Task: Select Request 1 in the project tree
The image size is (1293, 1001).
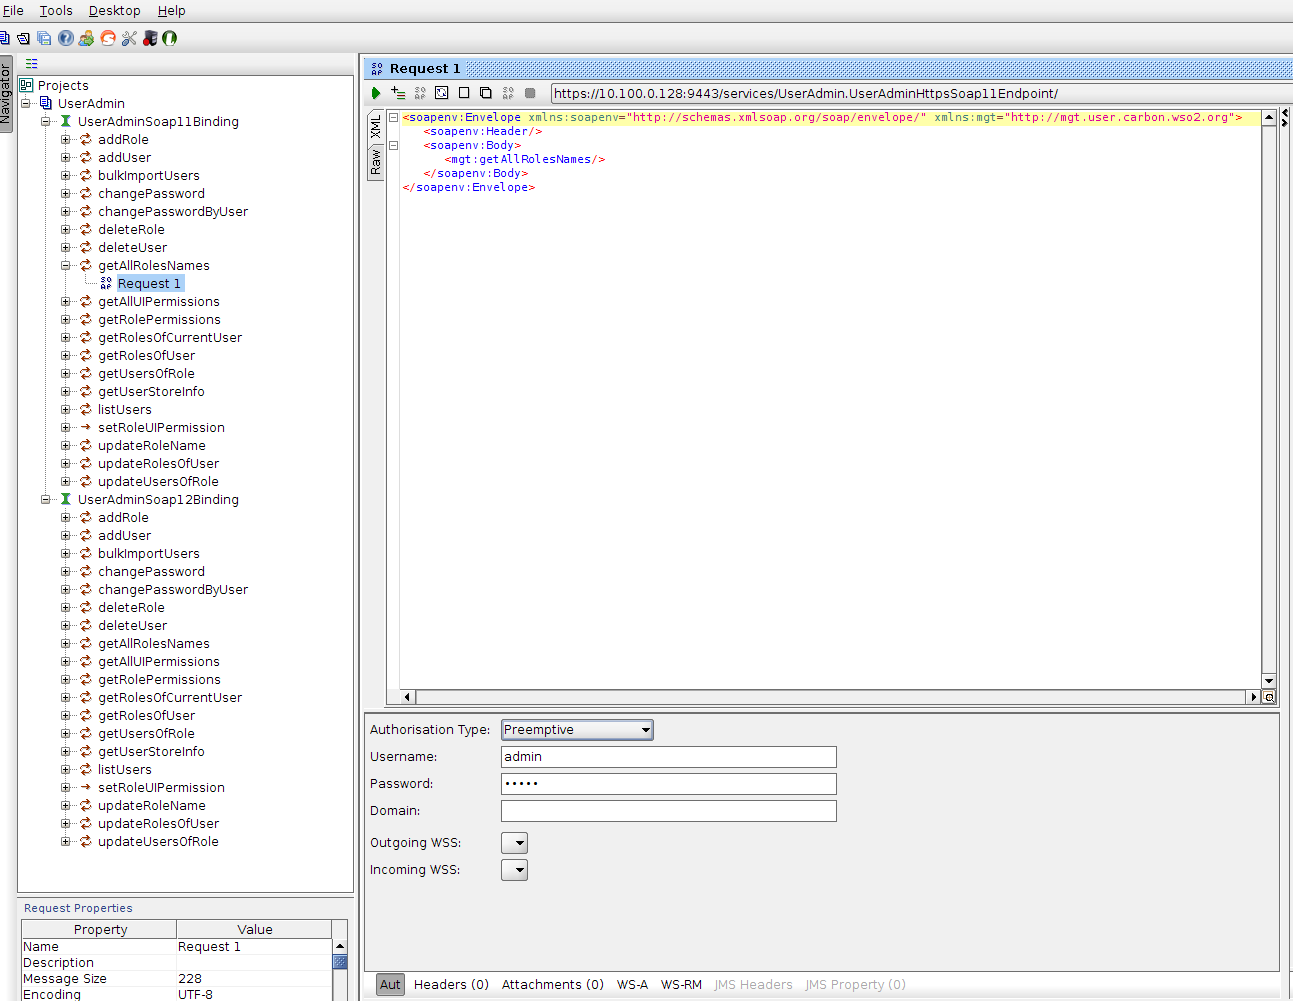Action: (x=149, y=283)
